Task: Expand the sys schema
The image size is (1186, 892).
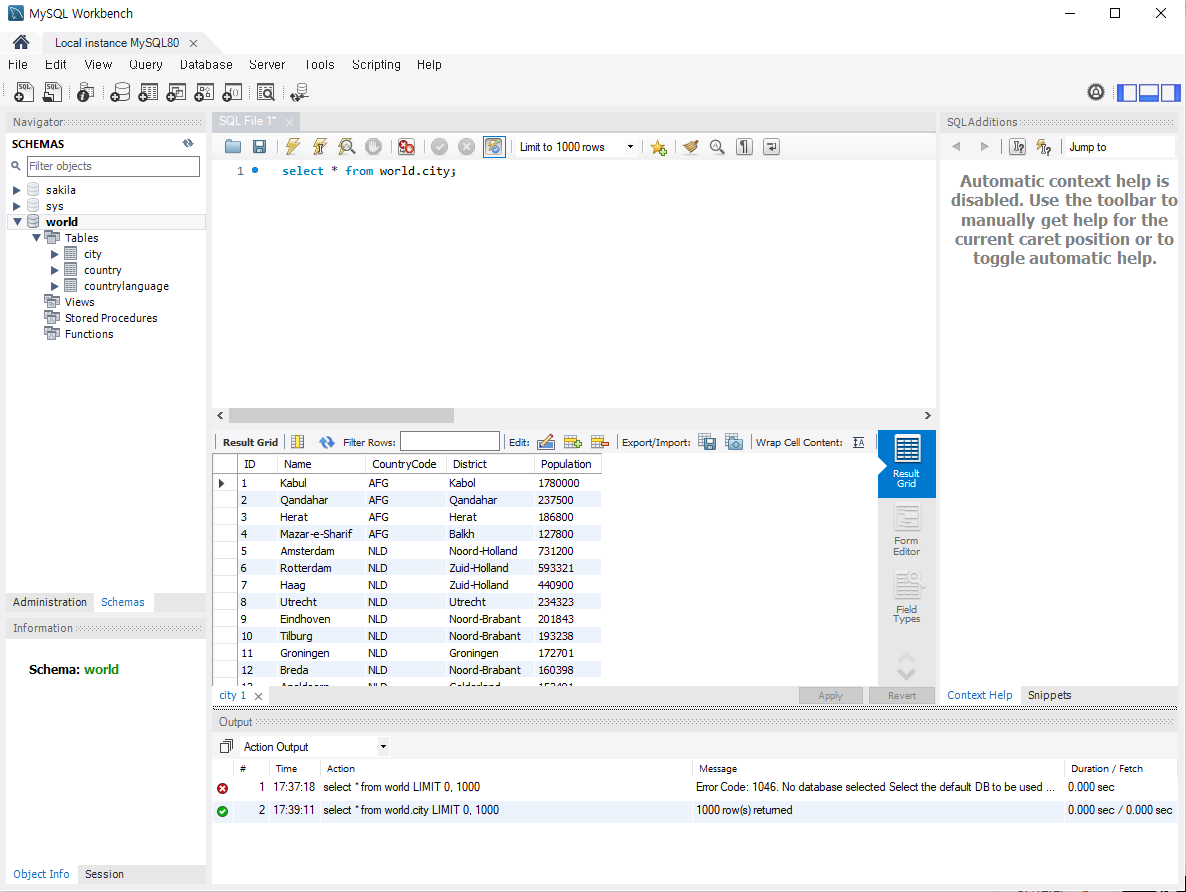Action: [17, 206]
